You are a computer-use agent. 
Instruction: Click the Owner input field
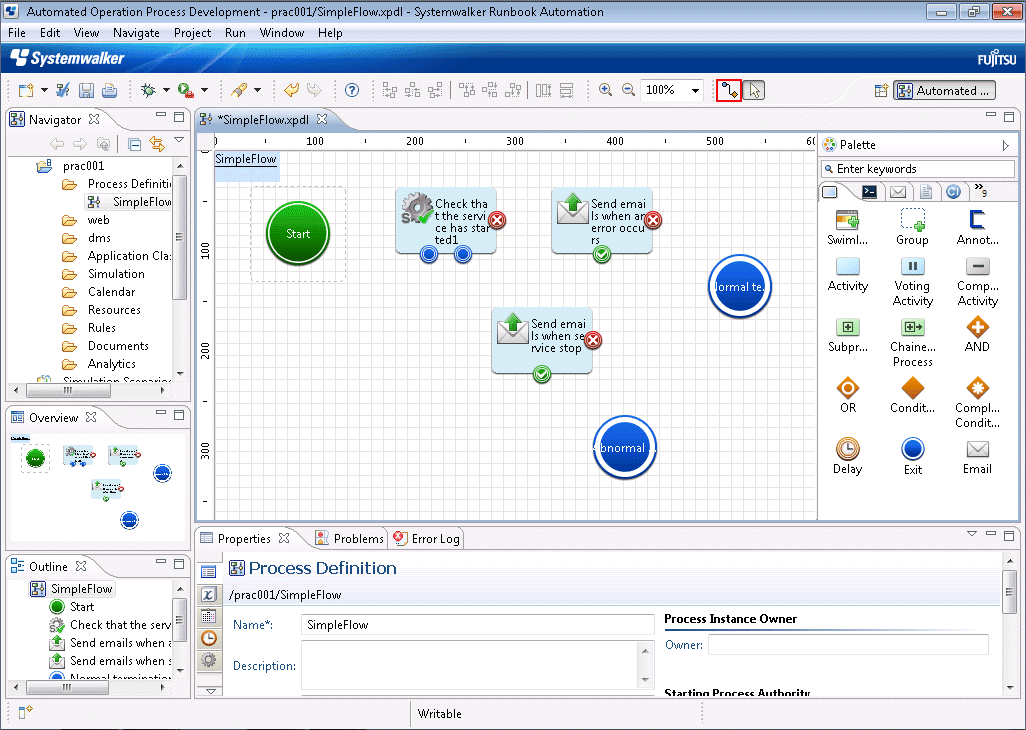click(848, 644)
